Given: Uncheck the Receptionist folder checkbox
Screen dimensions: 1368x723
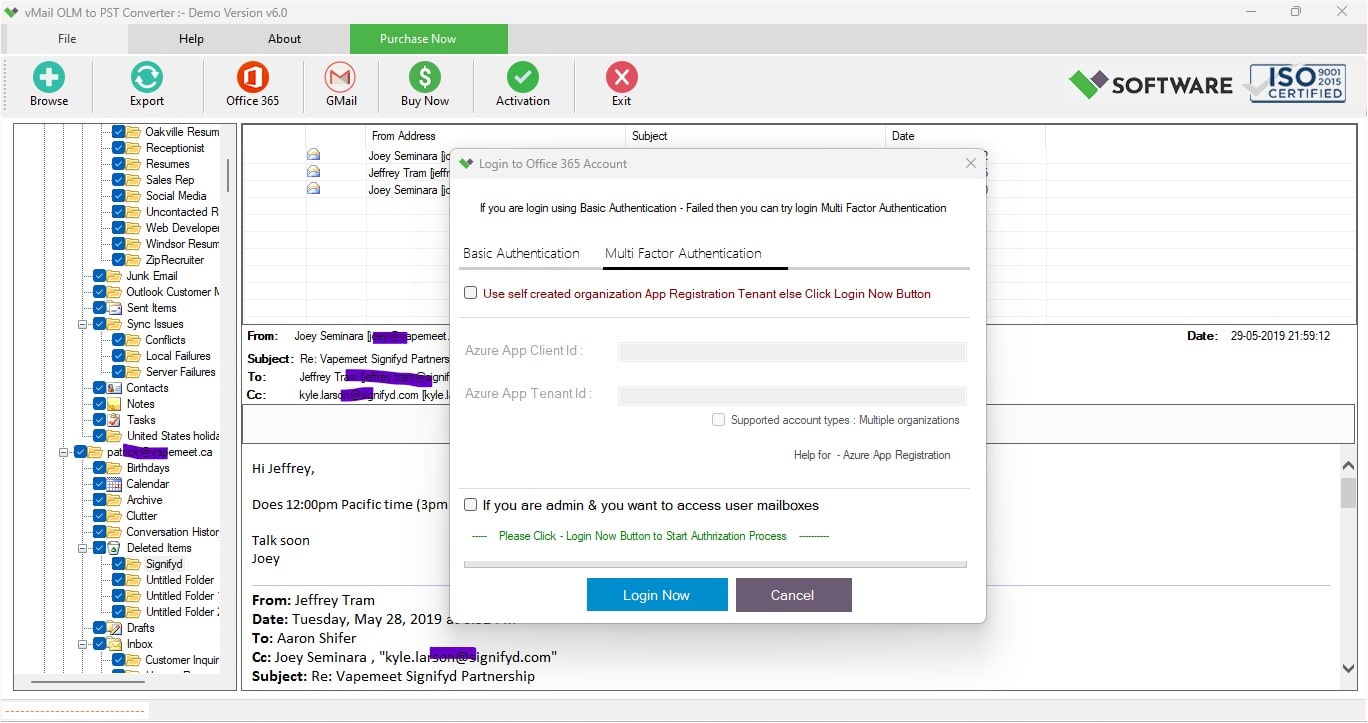Looking at the screenshot, I should [119, 148].
